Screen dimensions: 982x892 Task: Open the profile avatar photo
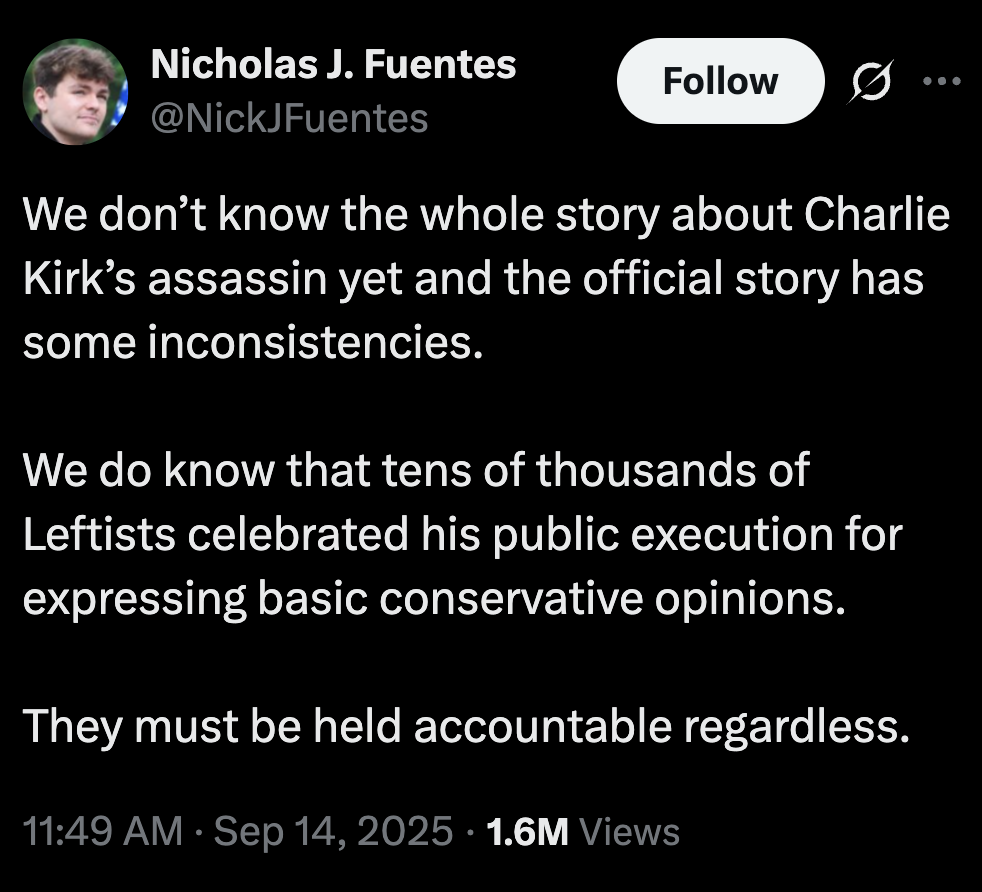[x=75, y=92]
